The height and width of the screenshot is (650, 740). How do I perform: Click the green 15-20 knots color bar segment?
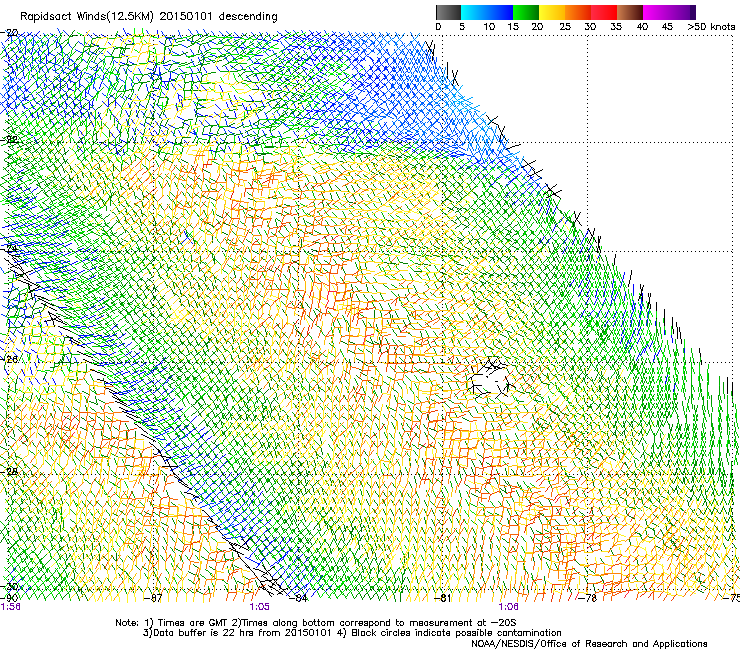click(x=526, y=12)
